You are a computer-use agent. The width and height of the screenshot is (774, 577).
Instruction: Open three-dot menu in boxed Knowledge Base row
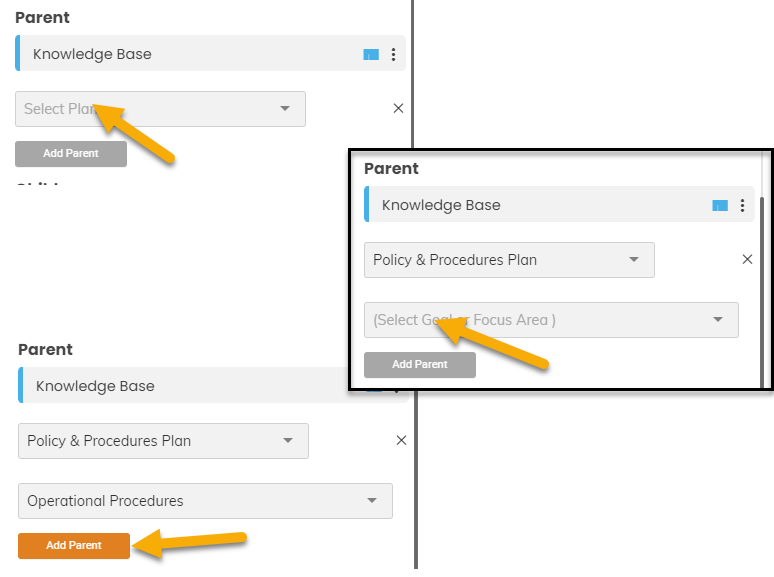point(742,205)
